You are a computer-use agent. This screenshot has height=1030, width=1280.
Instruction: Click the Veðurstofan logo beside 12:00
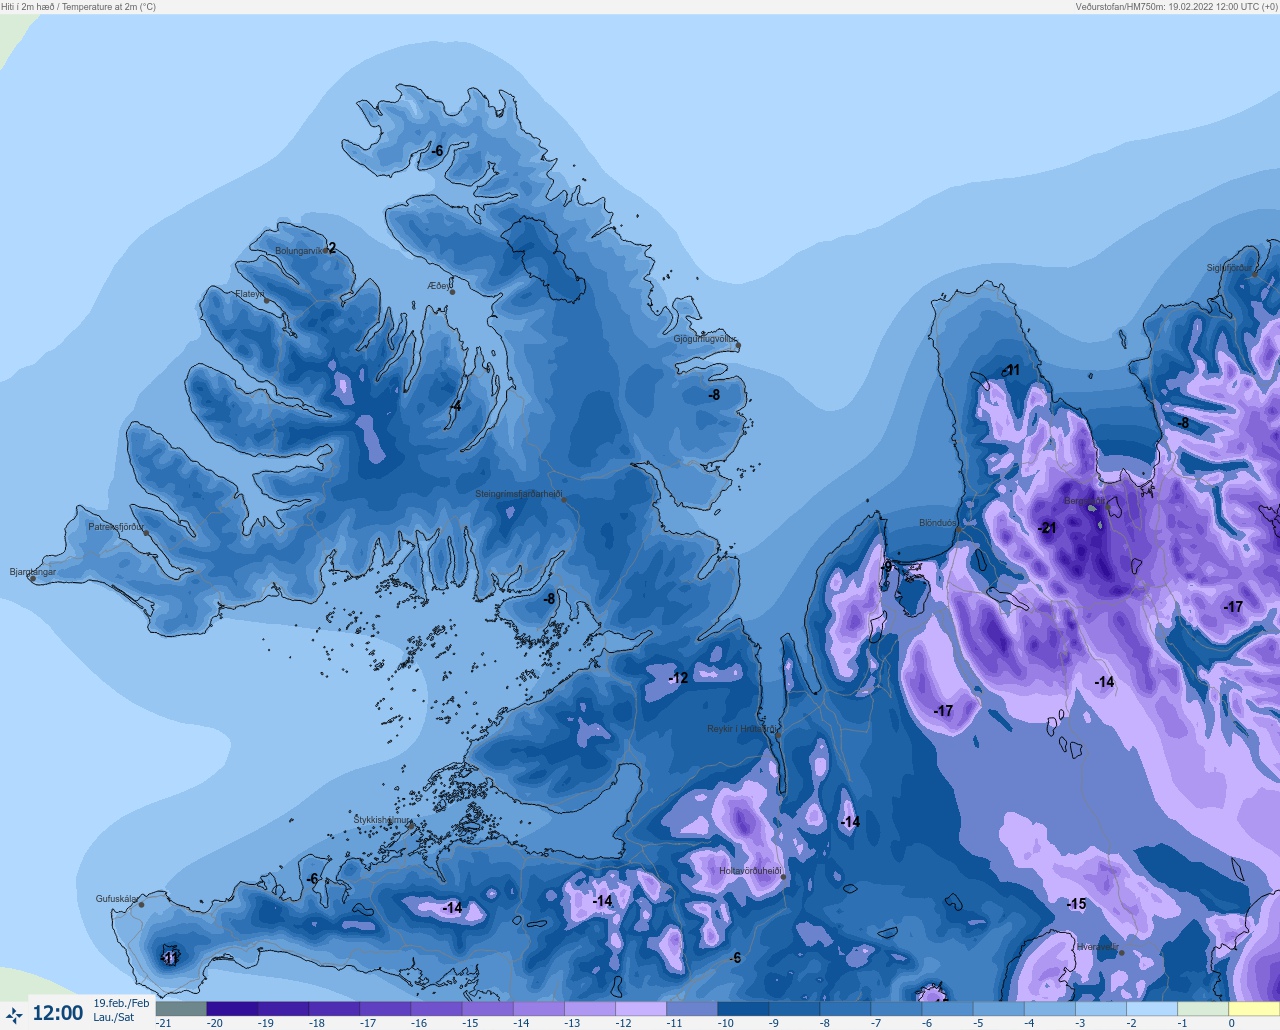coord(14,1015)
